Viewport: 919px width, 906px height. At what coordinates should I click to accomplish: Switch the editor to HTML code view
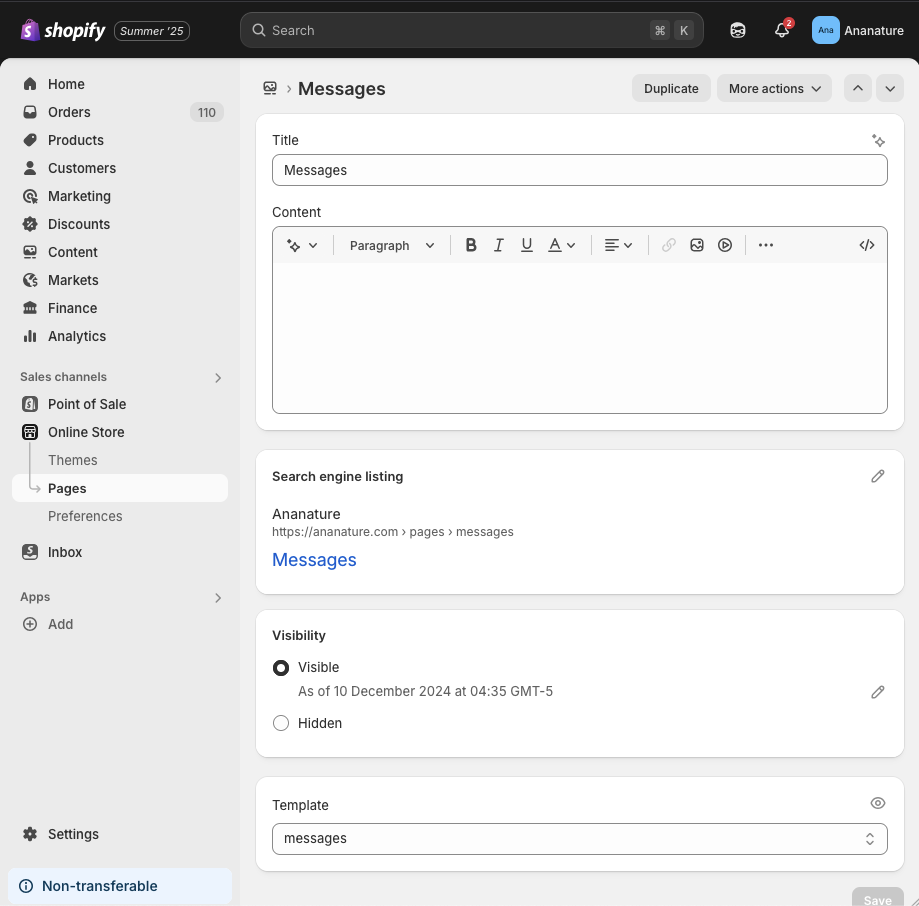pyautogui.click(x=866, y=245)
